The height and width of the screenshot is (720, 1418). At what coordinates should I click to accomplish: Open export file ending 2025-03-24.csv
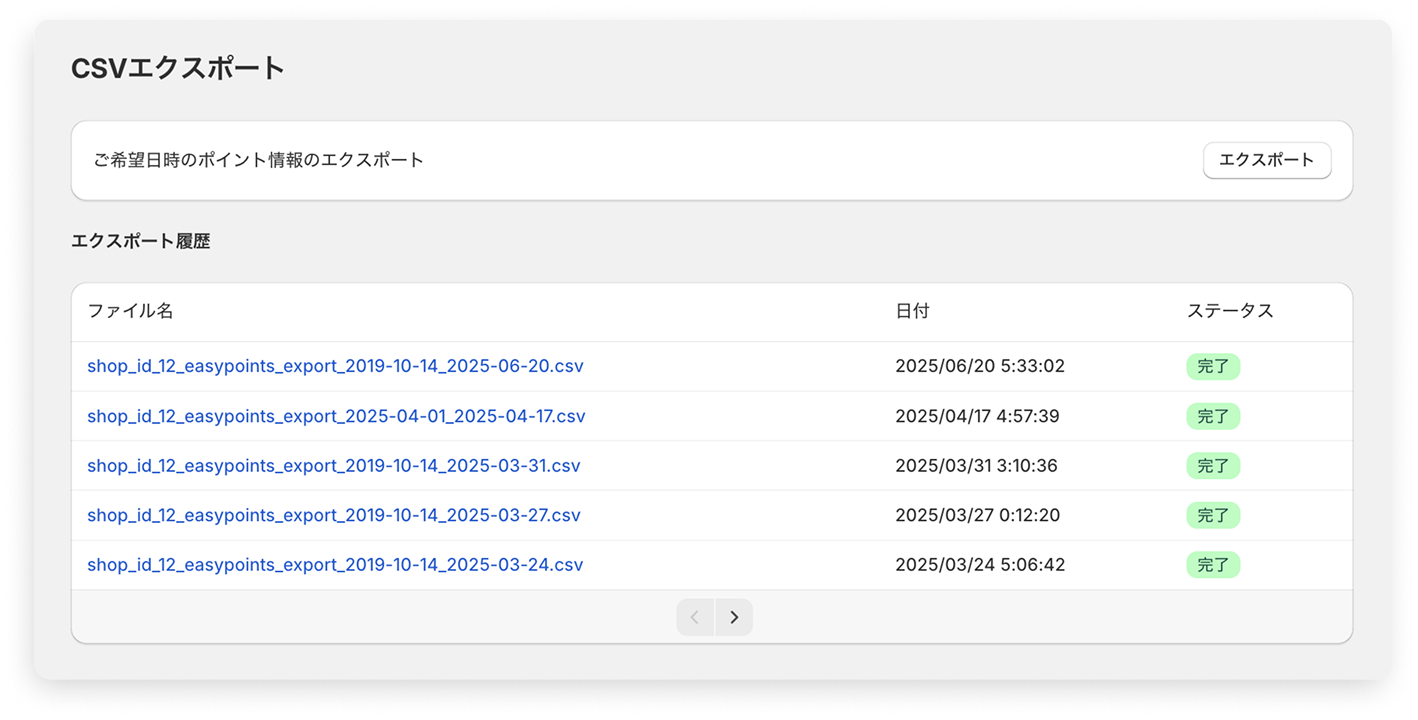335,565
